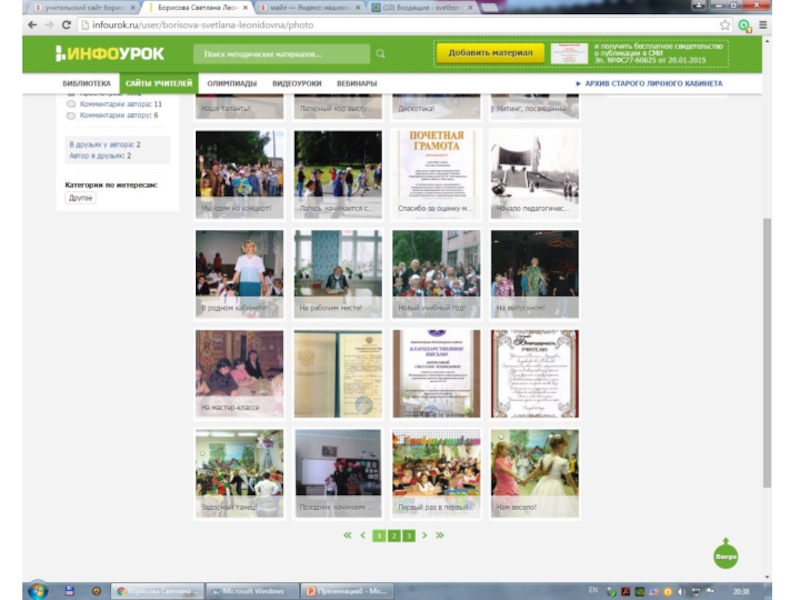Open photo Задорный танец!
The height and width of the screenshot is (600, 800).
coord(239,473)
